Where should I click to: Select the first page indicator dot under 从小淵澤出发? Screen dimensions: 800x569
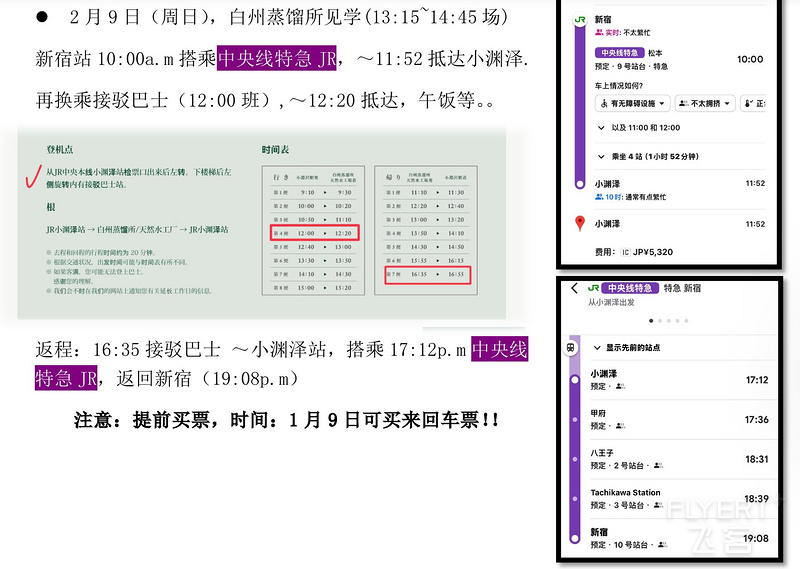click(x=651, y=321)
